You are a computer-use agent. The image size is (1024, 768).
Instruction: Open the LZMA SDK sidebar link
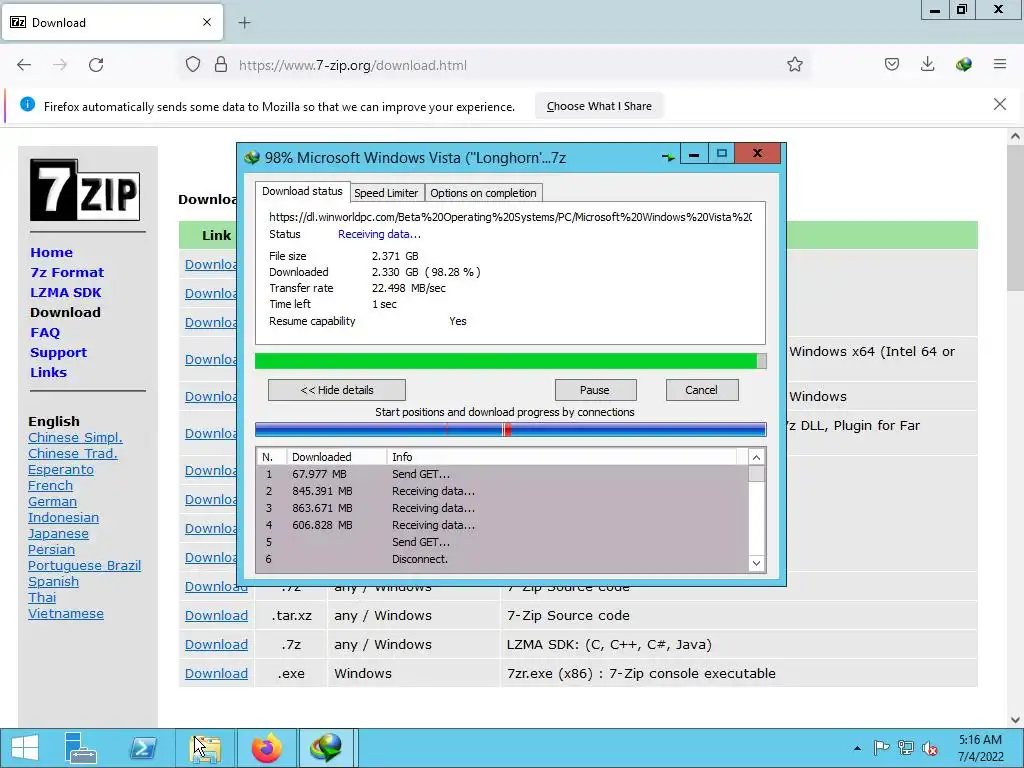66,293
